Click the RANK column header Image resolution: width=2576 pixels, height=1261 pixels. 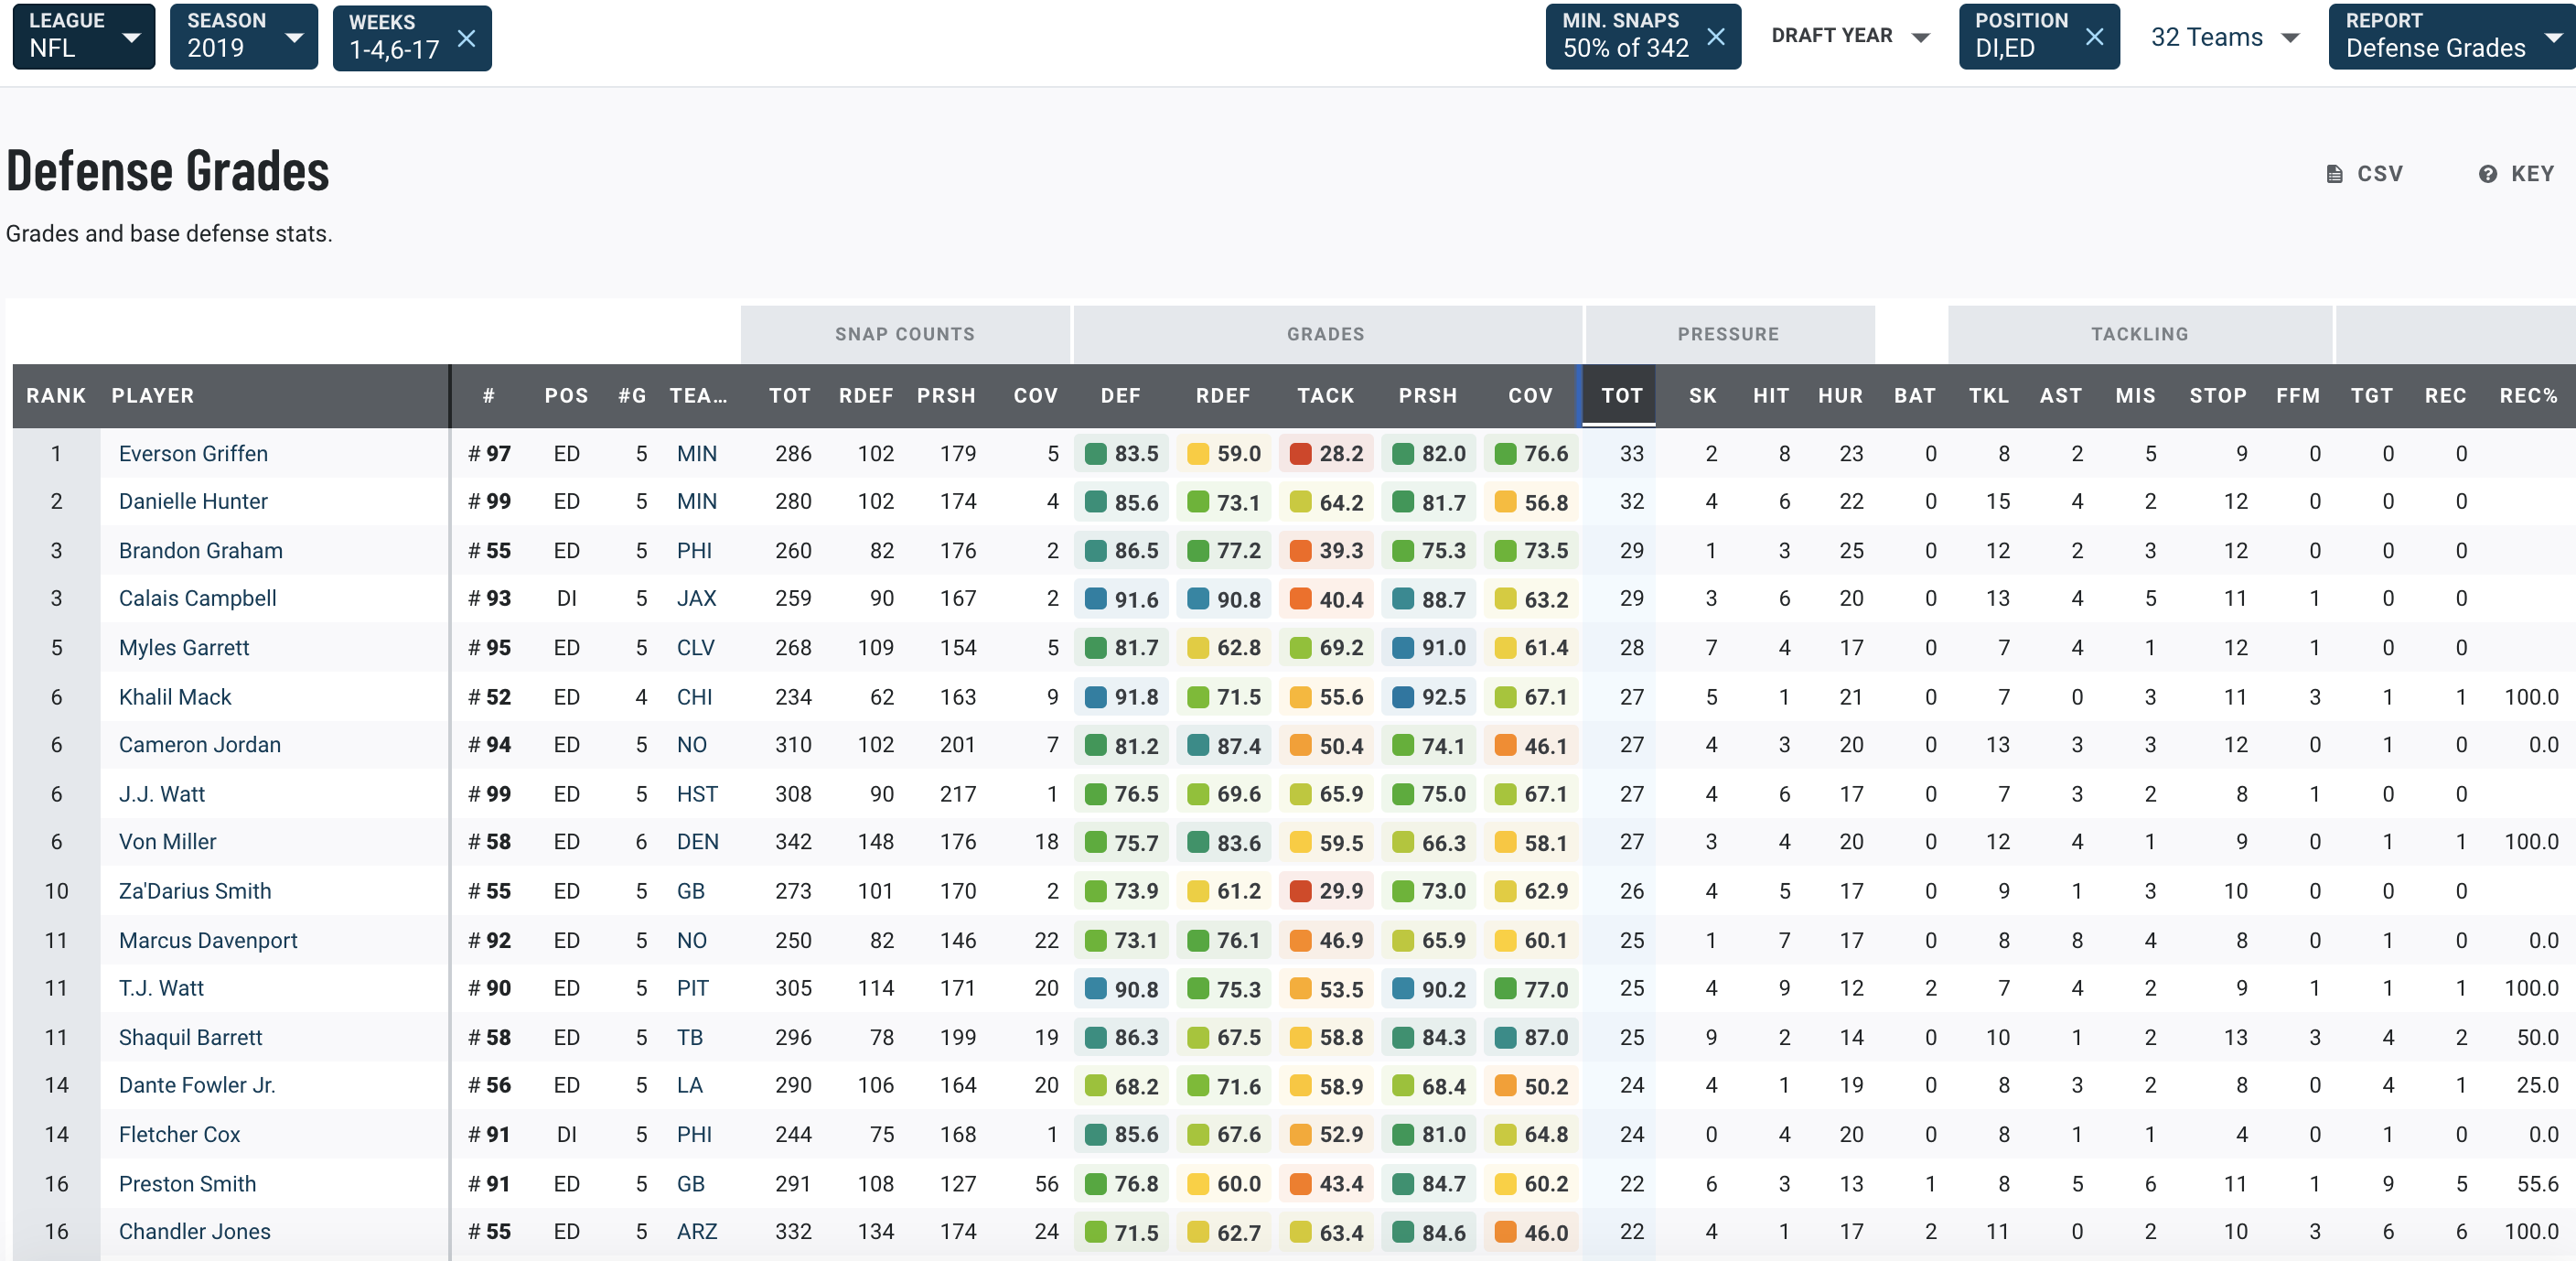pyautogui.click(x=56, y=396)
